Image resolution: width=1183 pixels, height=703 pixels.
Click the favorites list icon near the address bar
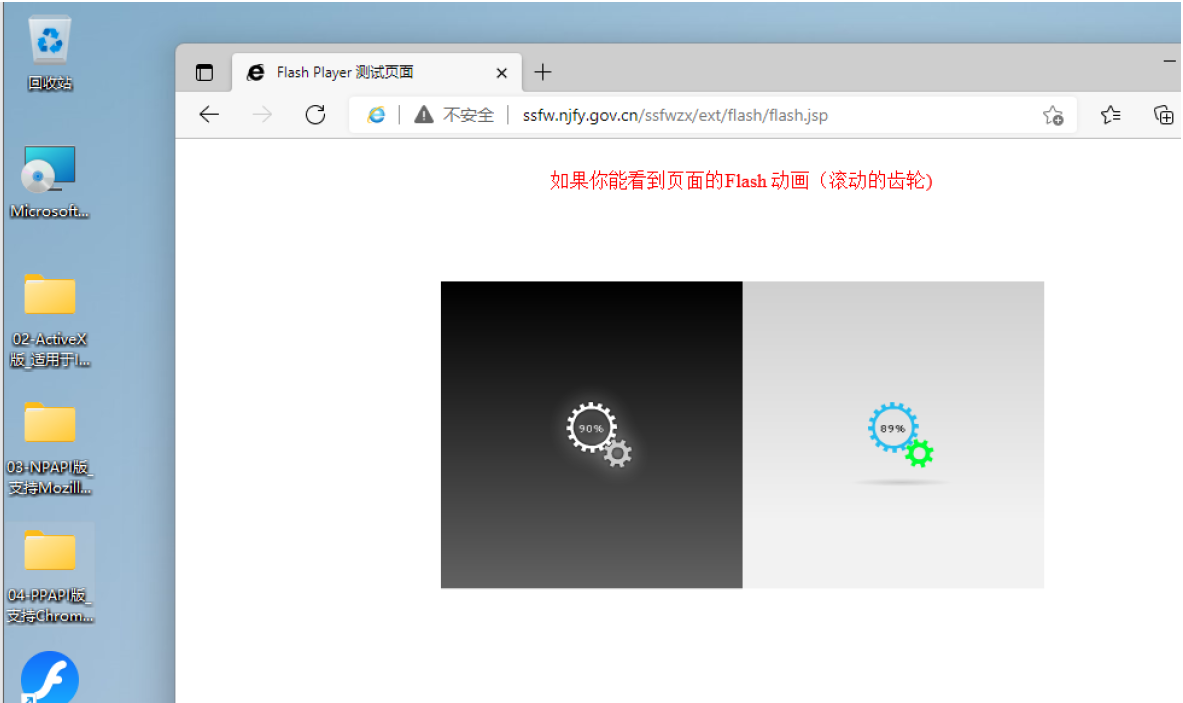(1110, 114)
